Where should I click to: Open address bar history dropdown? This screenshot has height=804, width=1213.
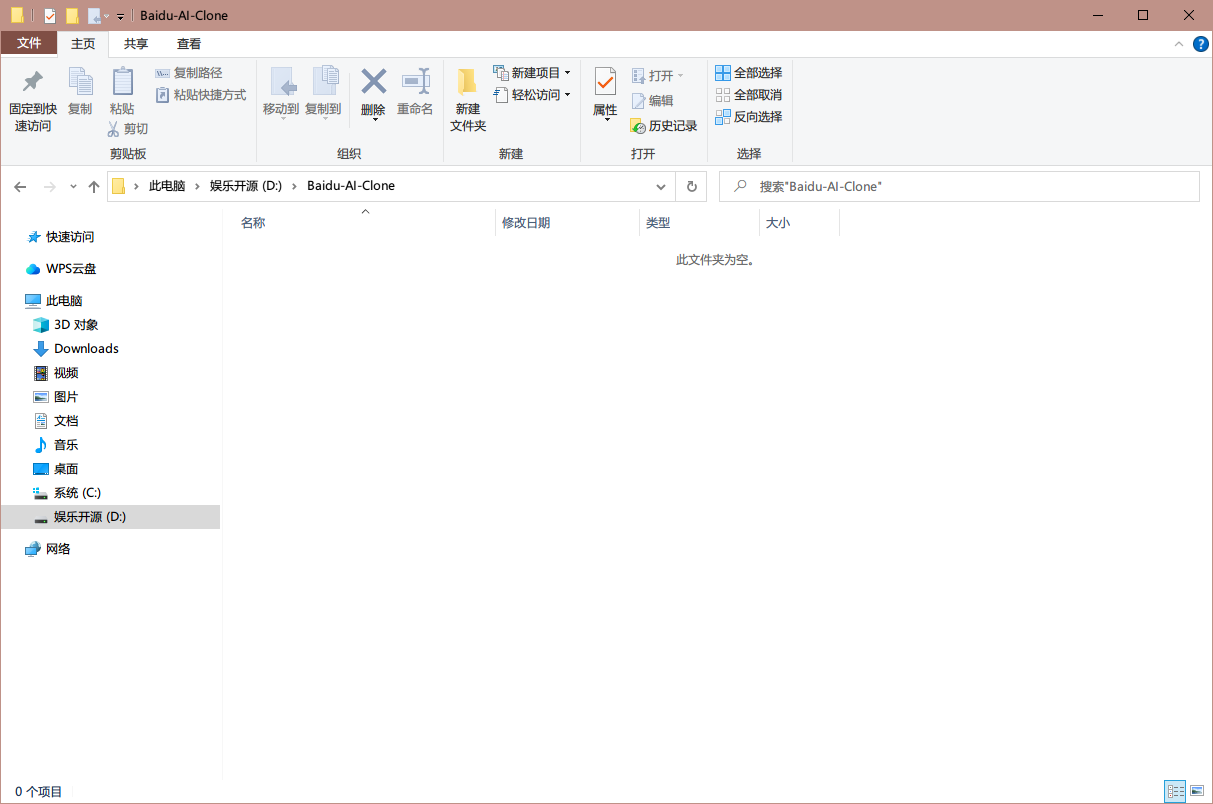coord(661,187)
